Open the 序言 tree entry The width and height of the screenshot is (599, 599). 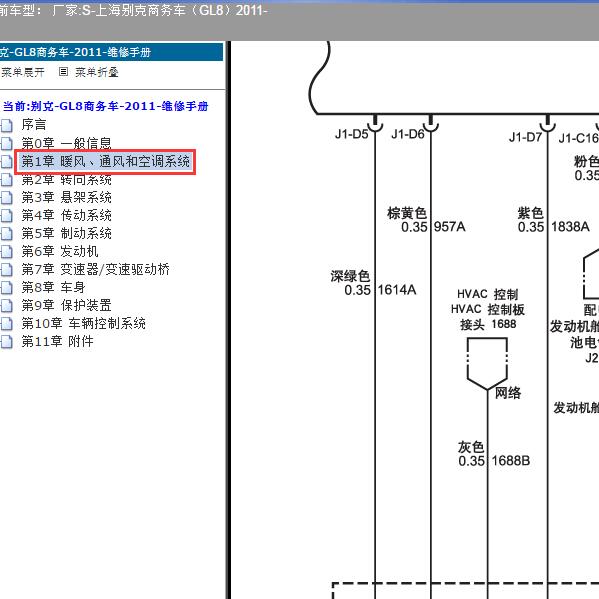tap(34, 125)
